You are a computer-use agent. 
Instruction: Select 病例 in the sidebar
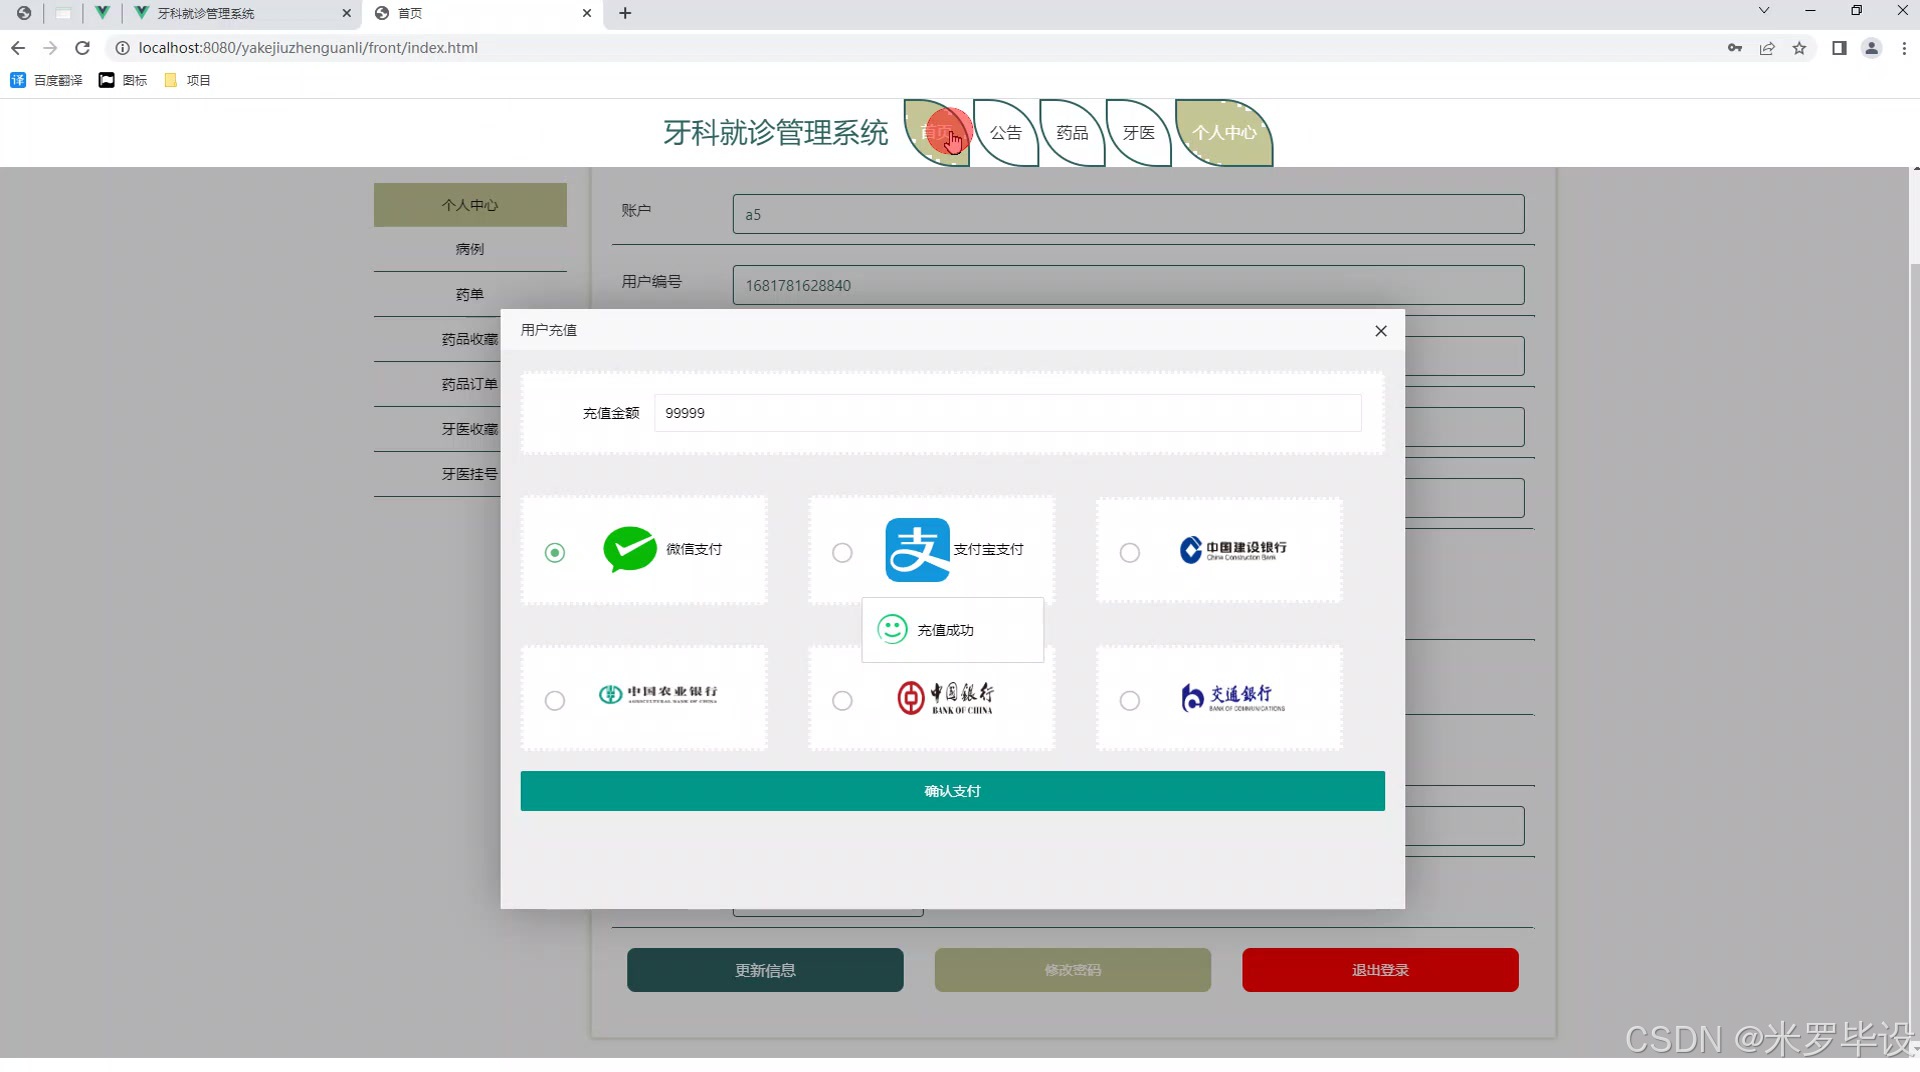click(470, 249)
